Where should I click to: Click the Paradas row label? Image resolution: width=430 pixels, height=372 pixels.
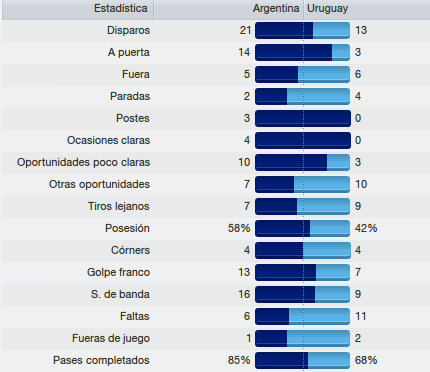[130, 96]
